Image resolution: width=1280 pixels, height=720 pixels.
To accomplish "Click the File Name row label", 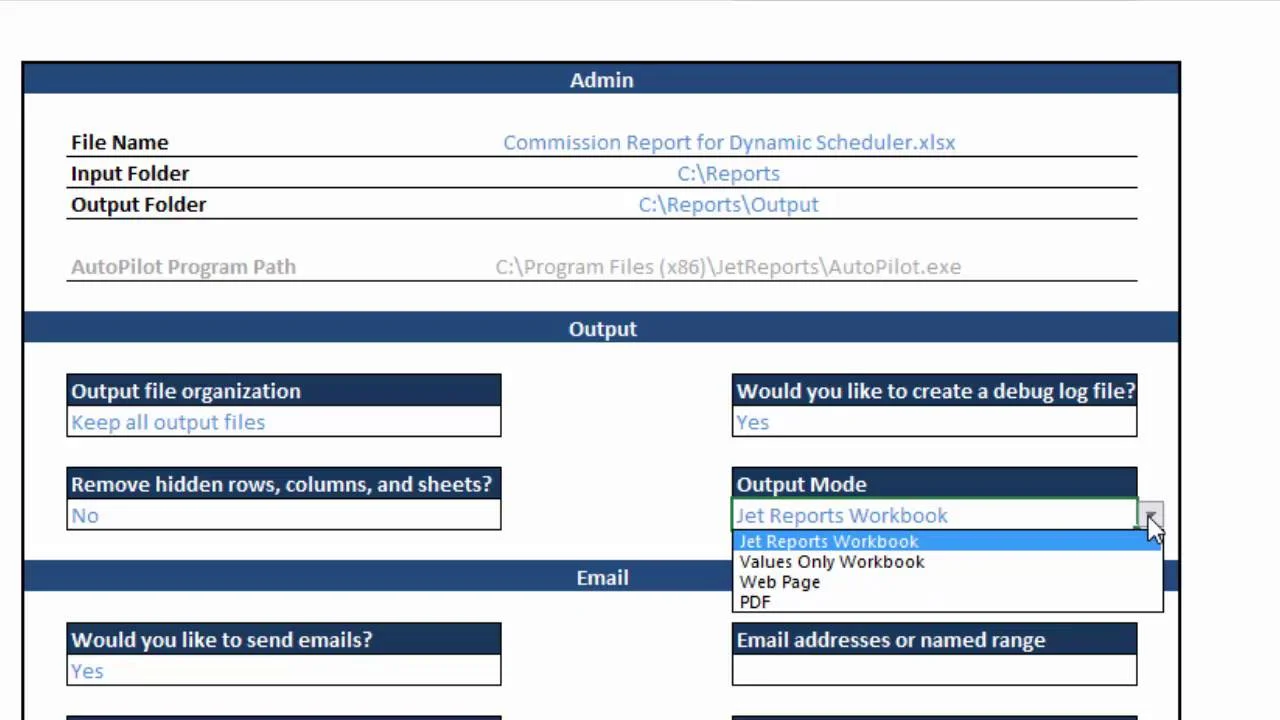I will point(119,143).
